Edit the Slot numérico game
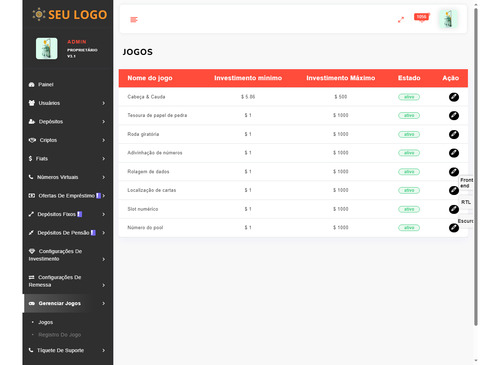 point(454,209)
